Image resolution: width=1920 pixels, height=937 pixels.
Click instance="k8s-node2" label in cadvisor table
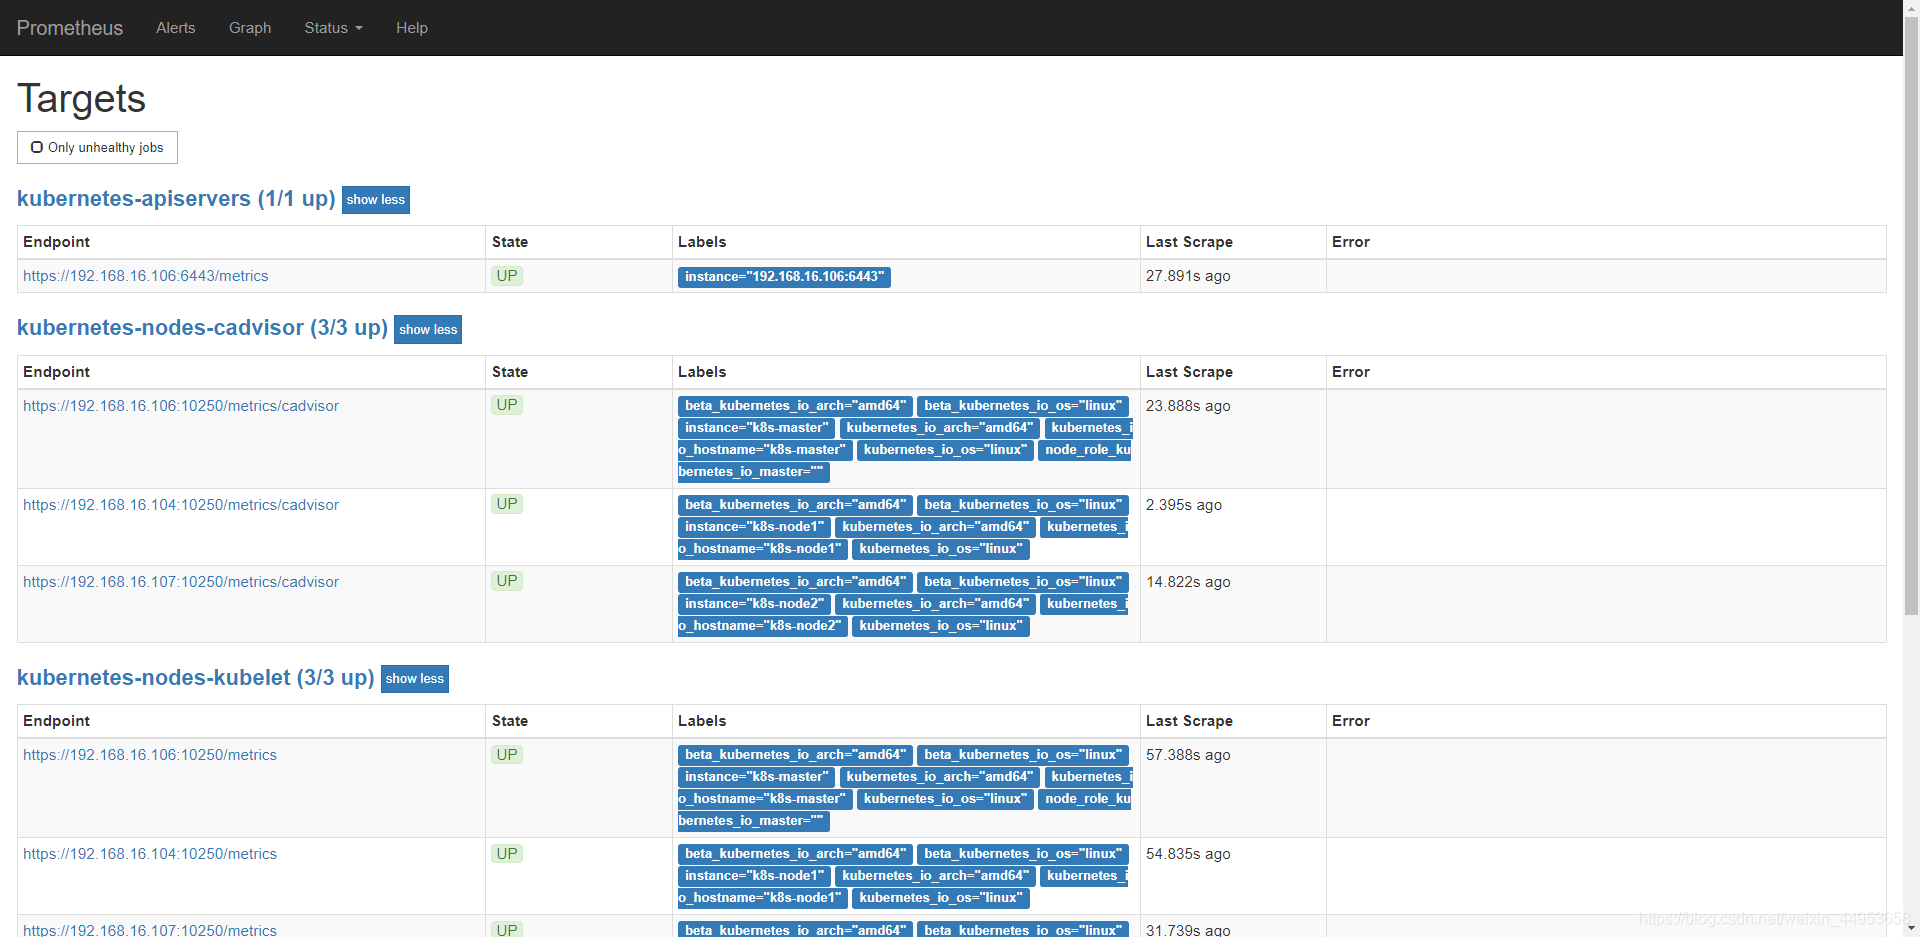(754, 604)
